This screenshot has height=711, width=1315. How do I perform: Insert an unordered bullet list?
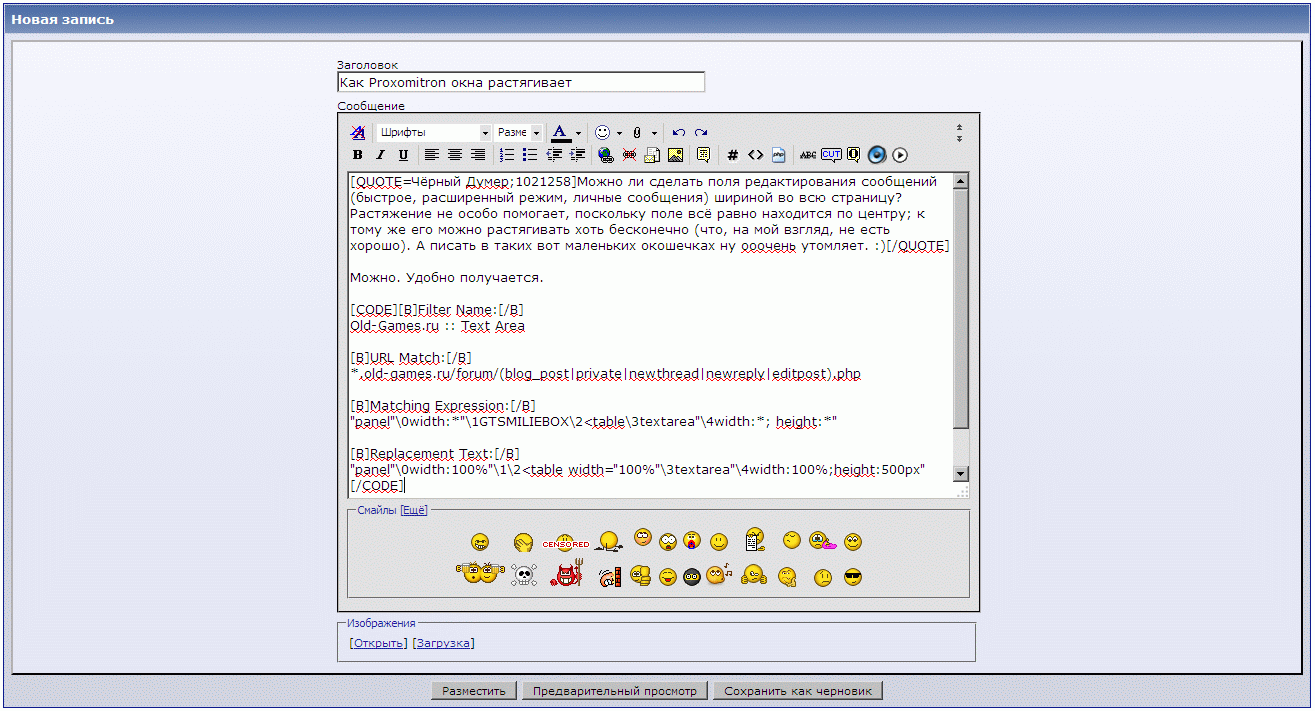click(530, 155)
